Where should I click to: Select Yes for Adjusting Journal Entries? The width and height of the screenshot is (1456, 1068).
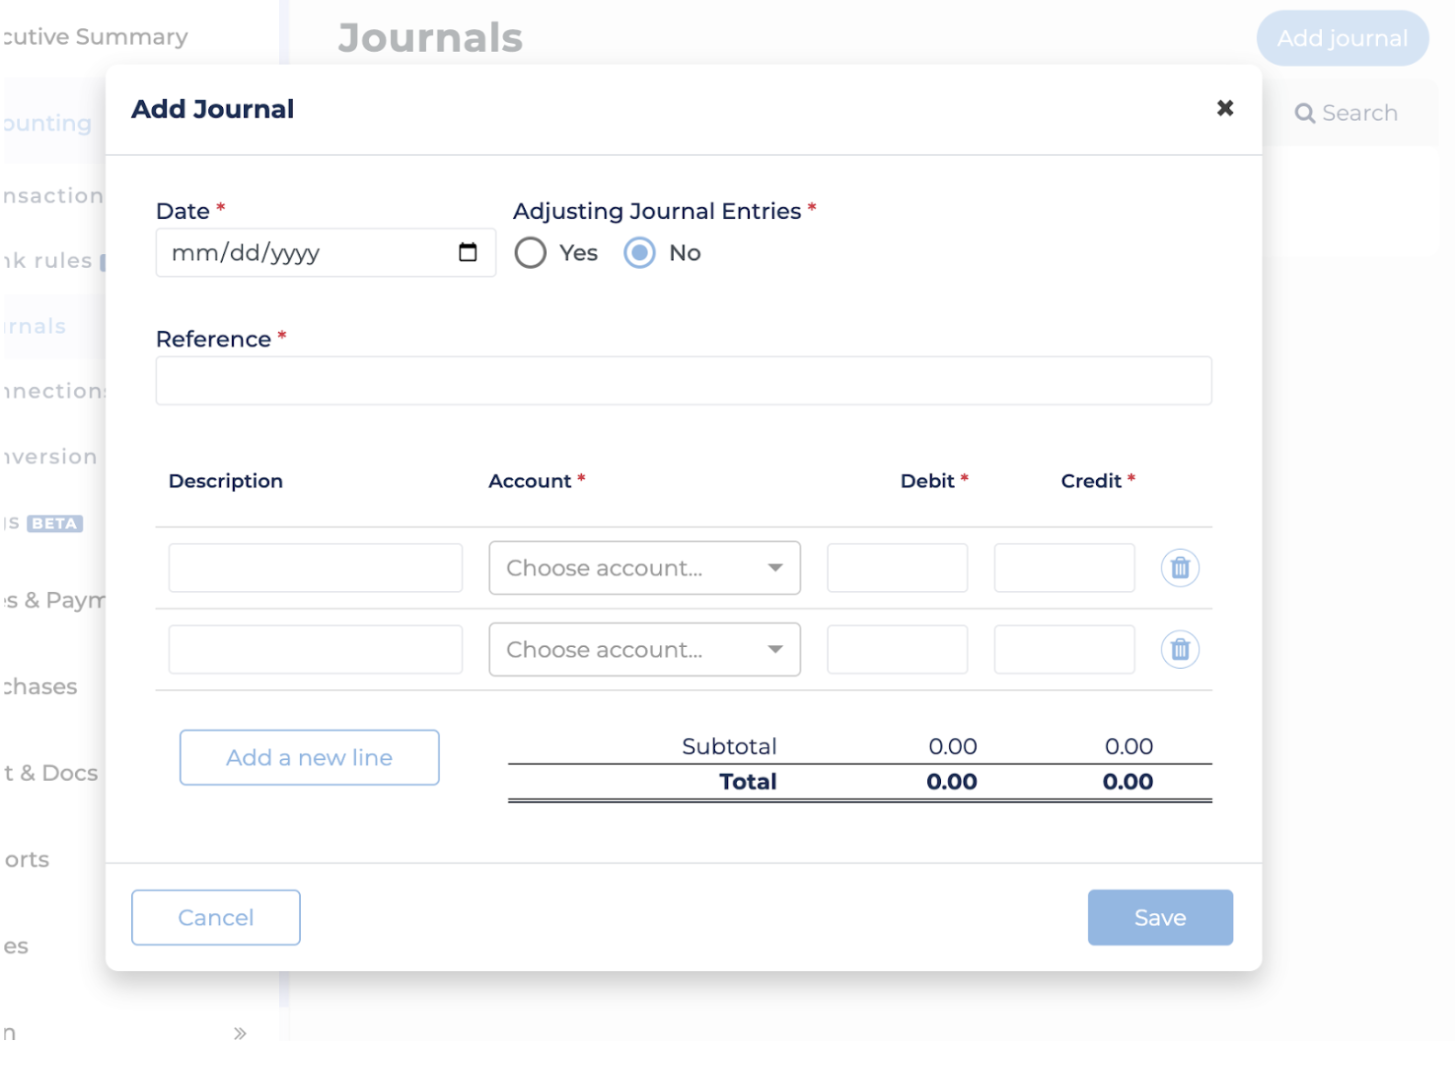click(x=531, y=253)
